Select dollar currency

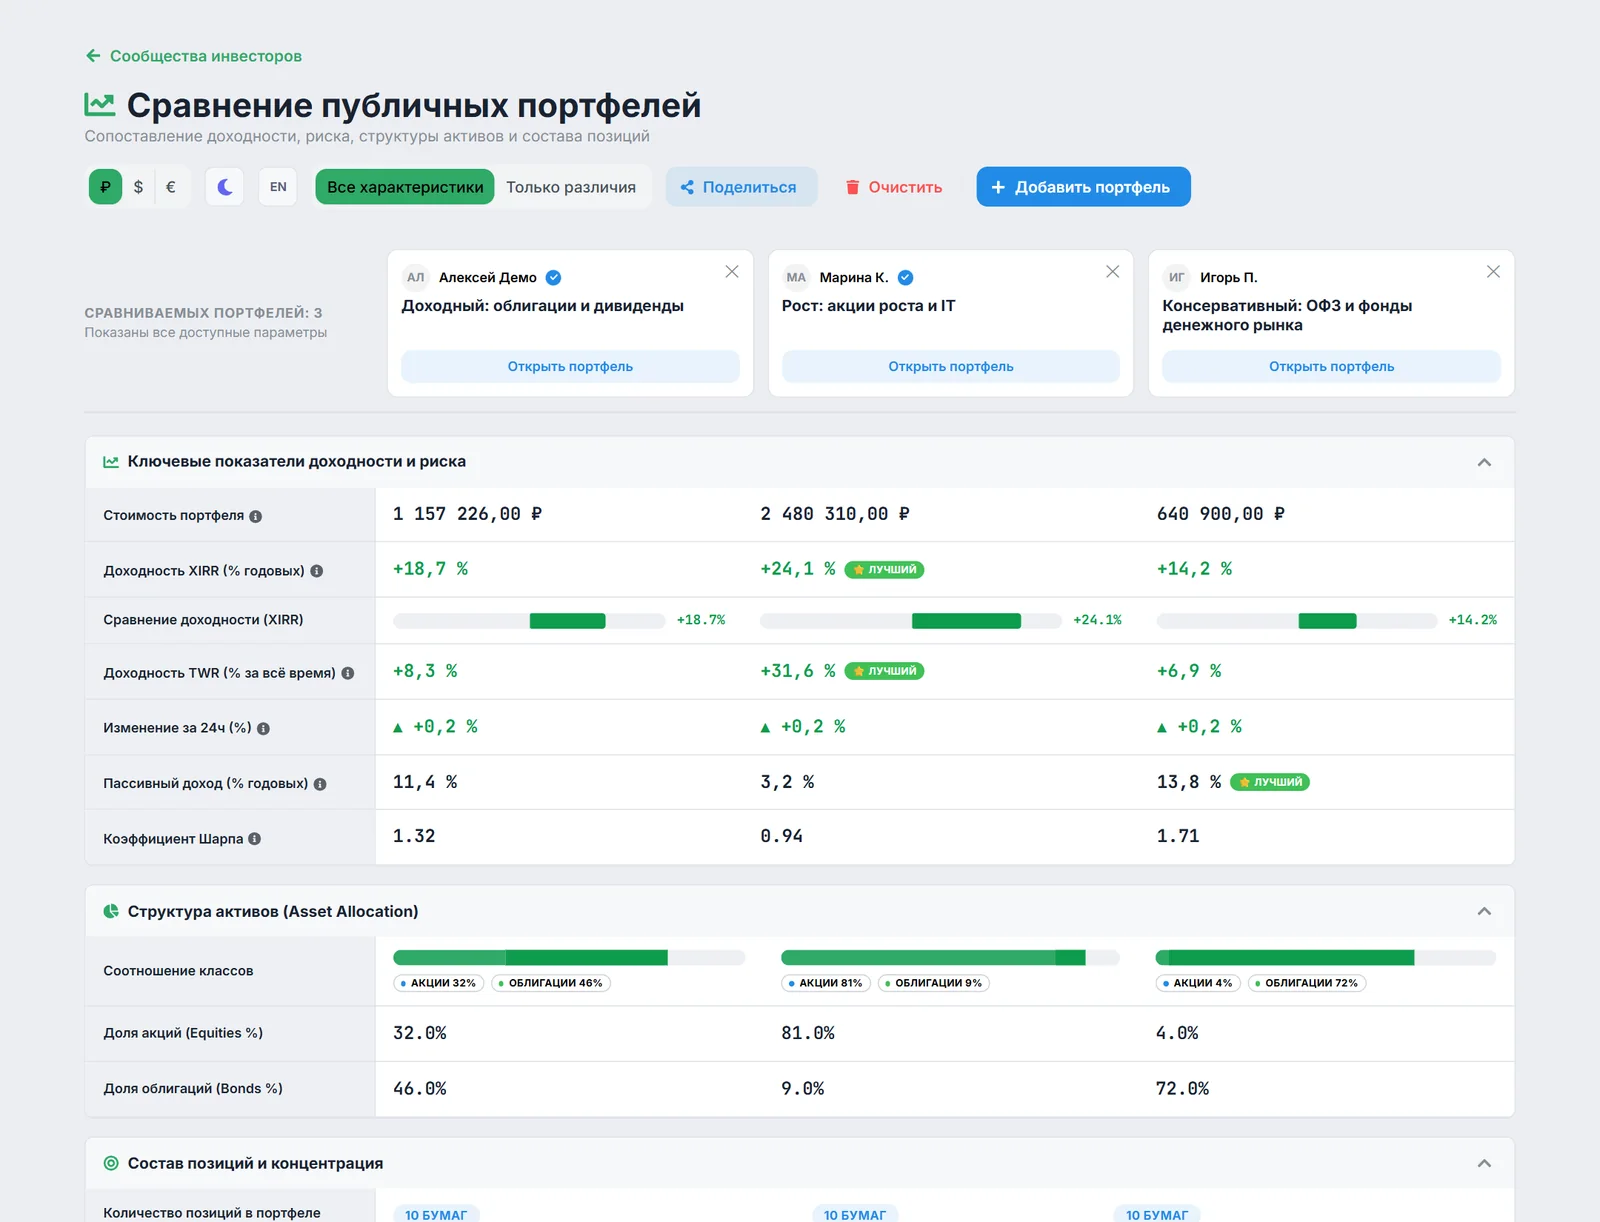pyautogui.click(x=138, y=187)
